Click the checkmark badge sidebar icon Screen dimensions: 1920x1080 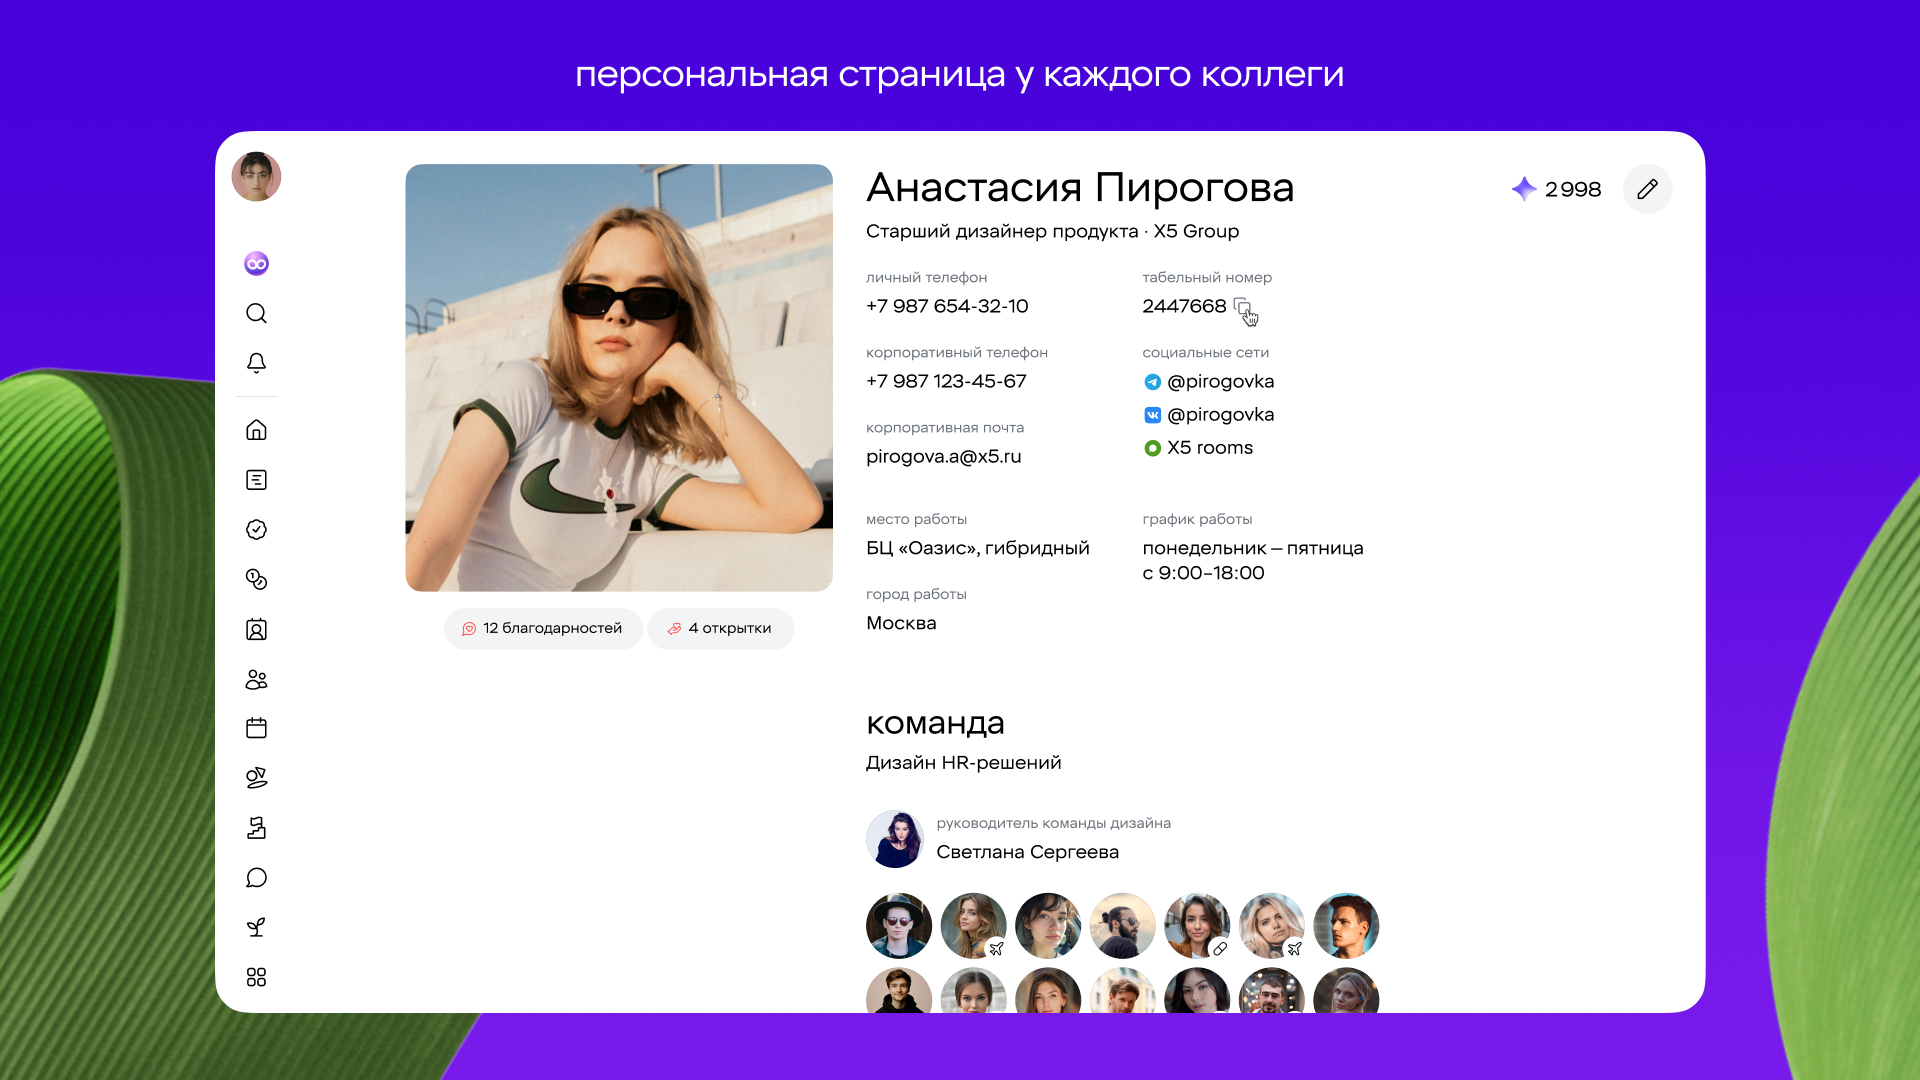[x=256, y=530]
